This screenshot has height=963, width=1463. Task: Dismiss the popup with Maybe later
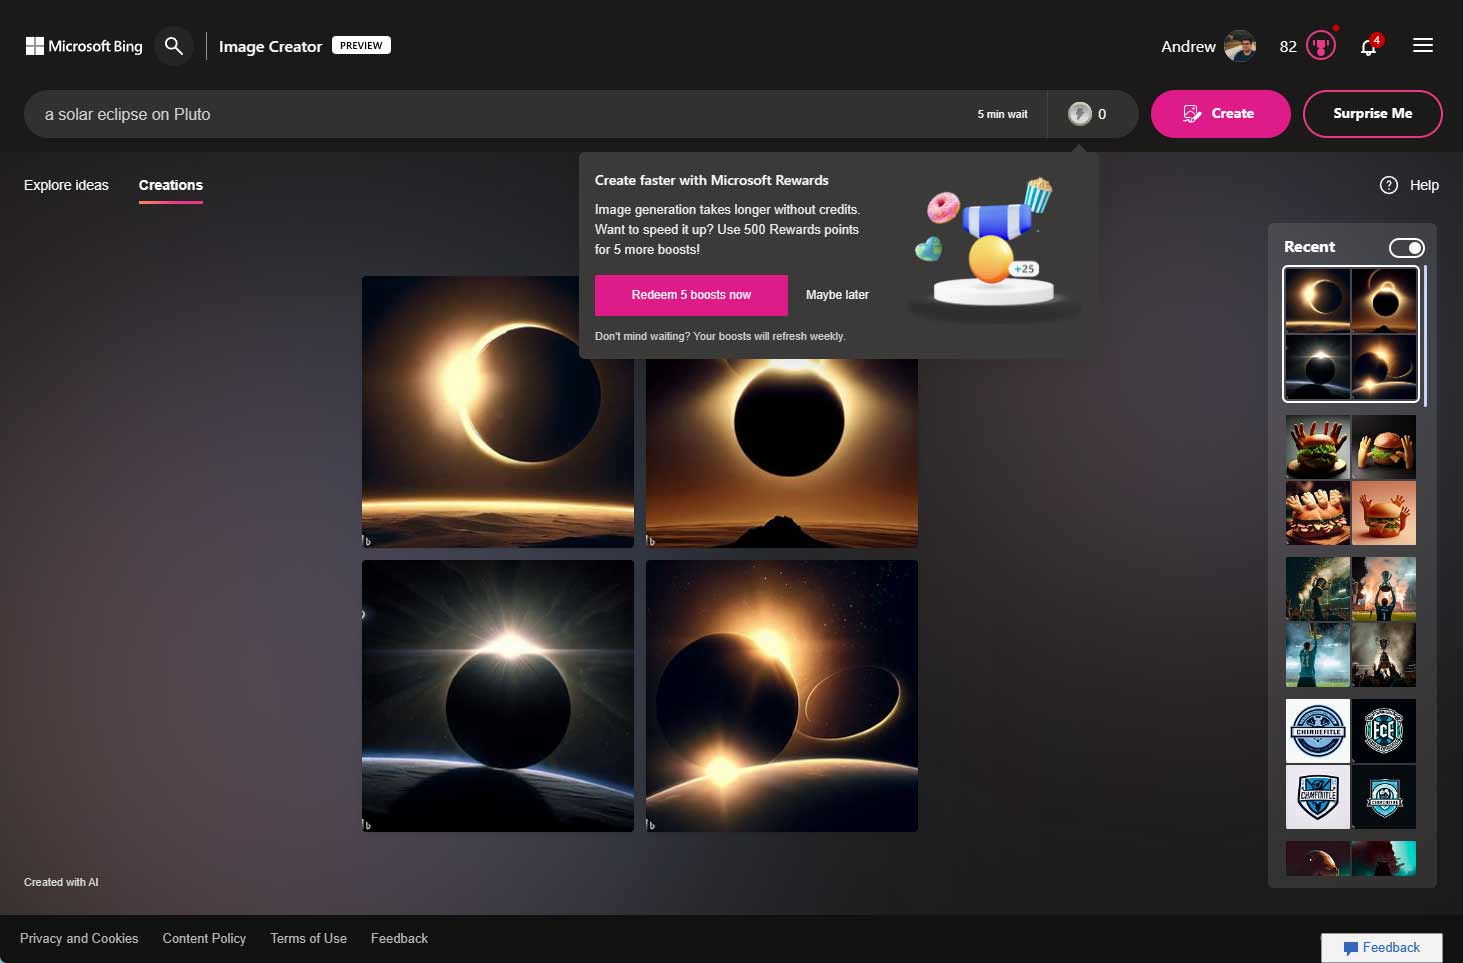[x=837, y=295]
